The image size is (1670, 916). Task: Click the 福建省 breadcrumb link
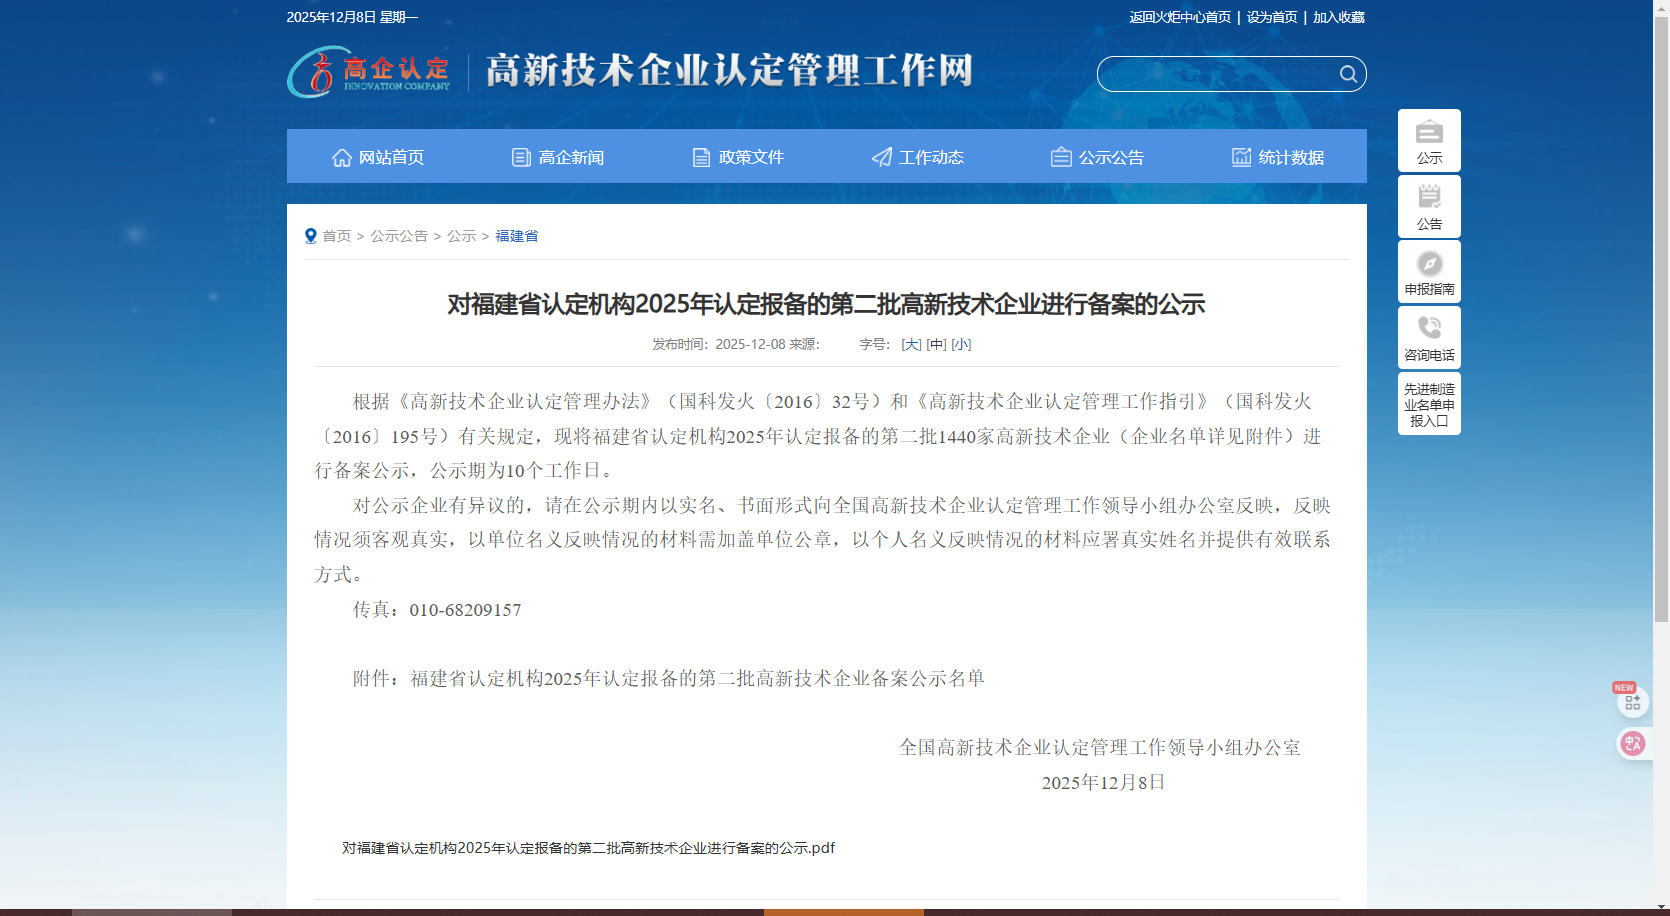click(517, 236)
